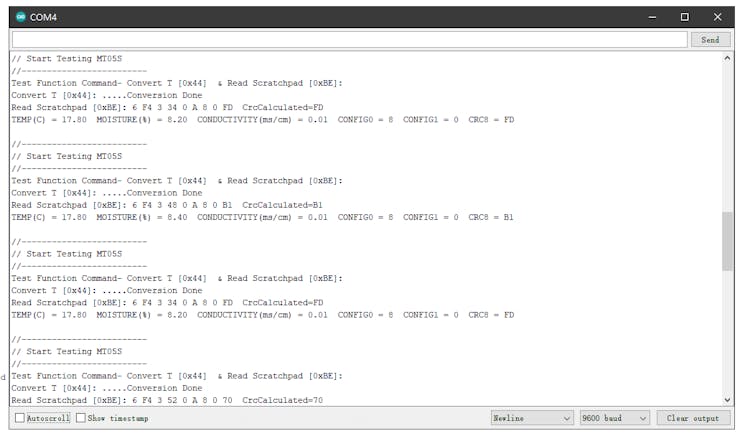Click the scratchpad line ending 'CrcCalculated=70'

(x=168, y=400)
